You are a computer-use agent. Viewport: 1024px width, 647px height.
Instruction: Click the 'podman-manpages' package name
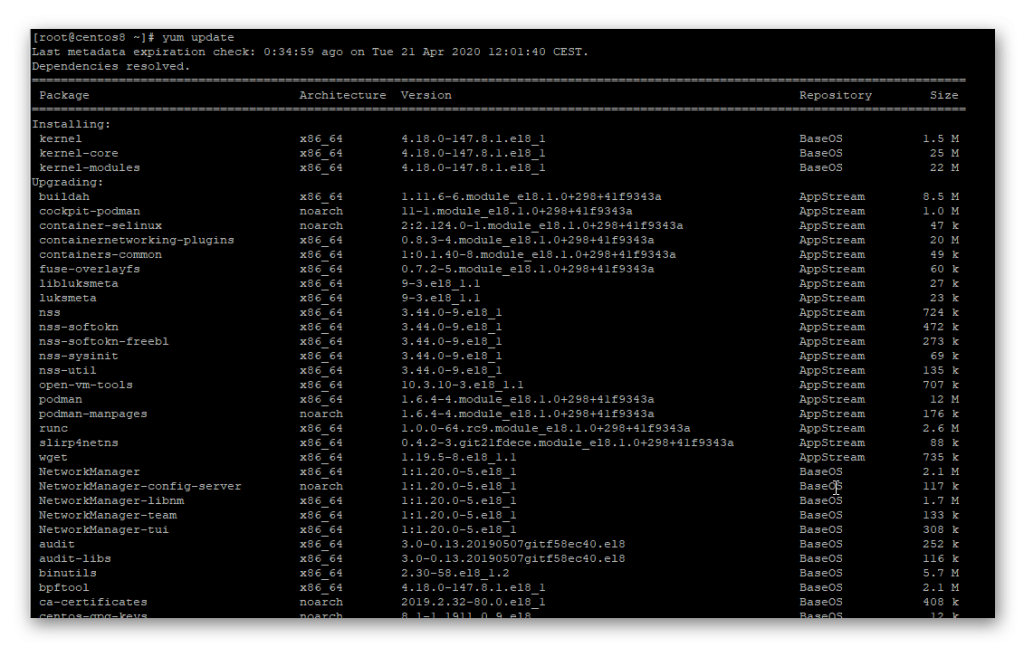click(x=93, y=414)
